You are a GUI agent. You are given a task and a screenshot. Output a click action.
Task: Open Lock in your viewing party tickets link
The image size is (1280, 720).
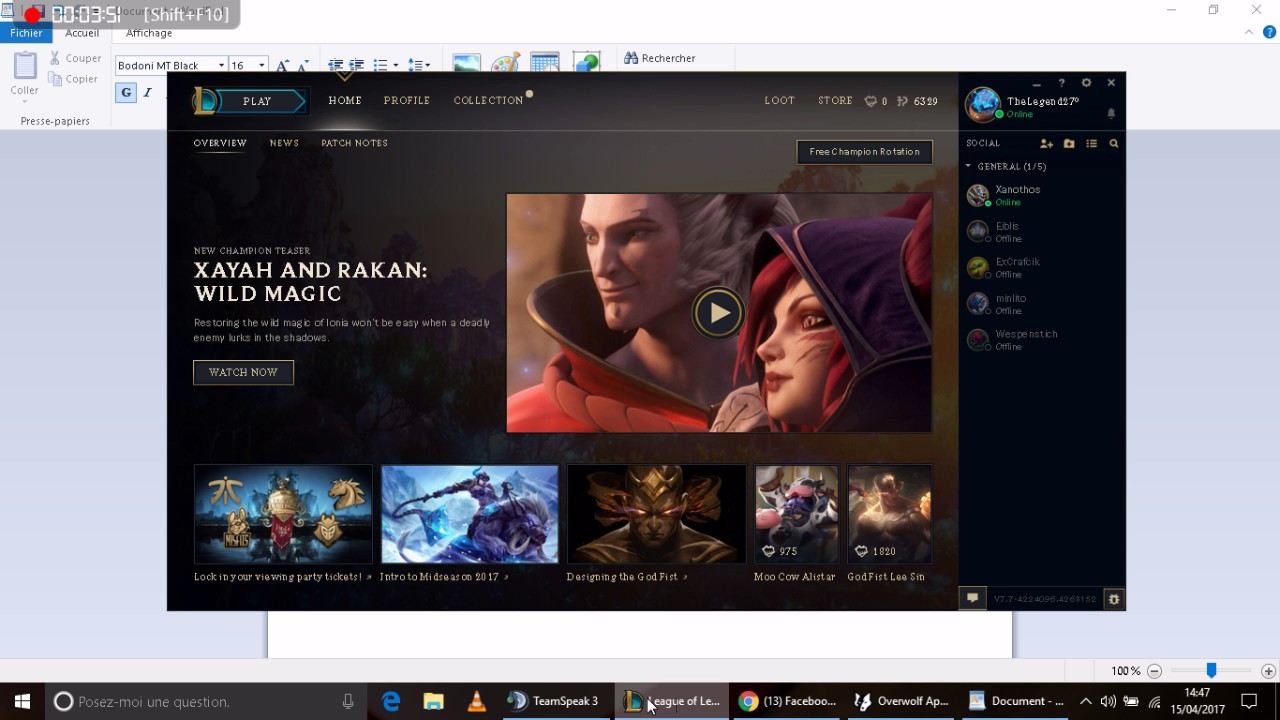pyautogui.click(x=283, y=577)
